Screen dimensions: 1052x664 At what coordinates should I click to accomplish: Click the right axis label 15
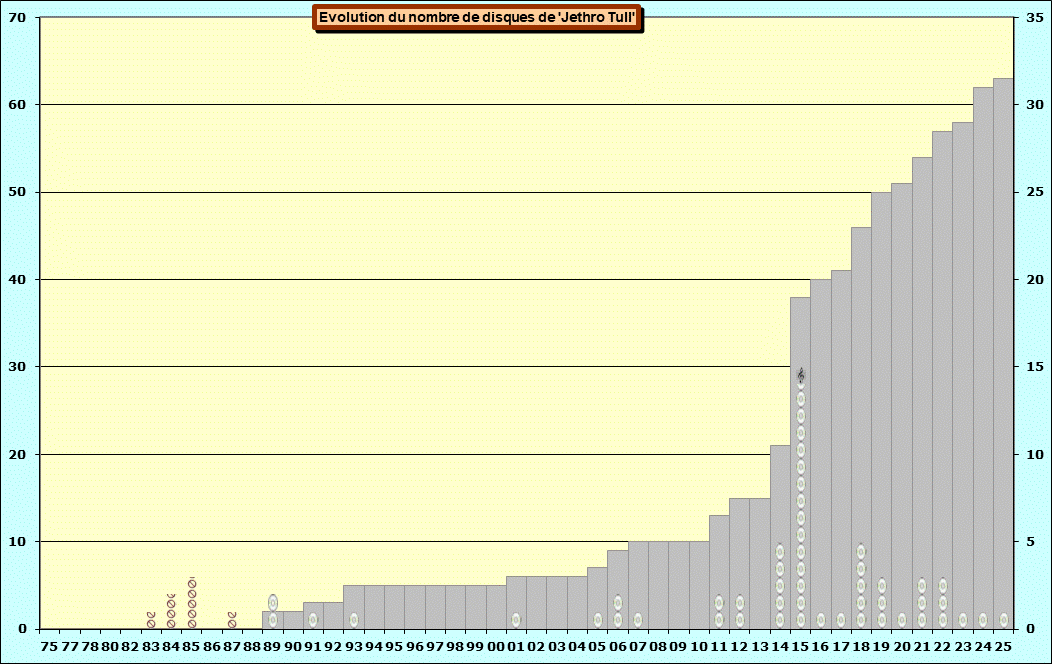(1035, 367)
